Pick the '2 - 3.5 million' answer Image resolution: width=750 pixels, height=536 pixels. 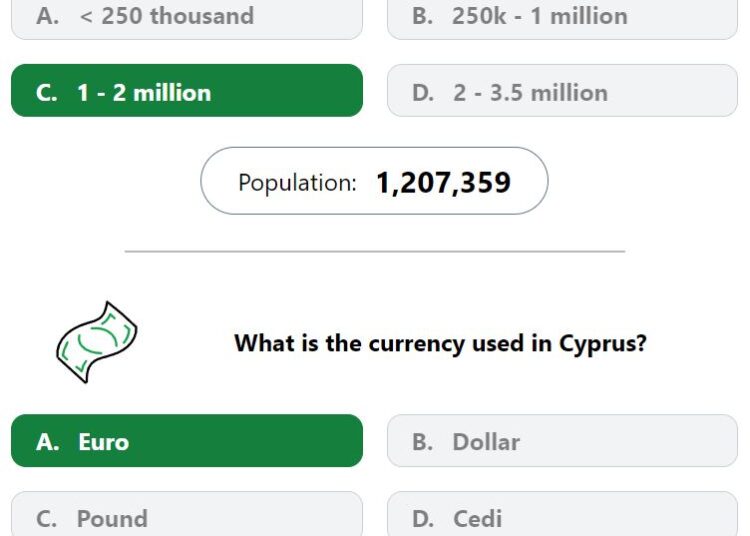click(x=562, y=90)
